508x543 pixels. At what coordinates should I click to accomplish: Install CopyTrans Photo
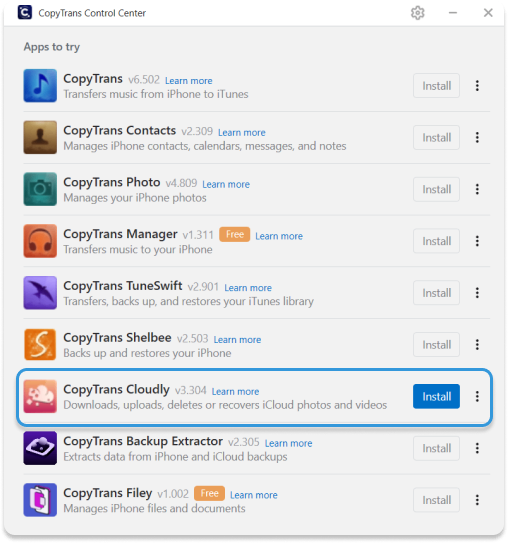[436, 189]
